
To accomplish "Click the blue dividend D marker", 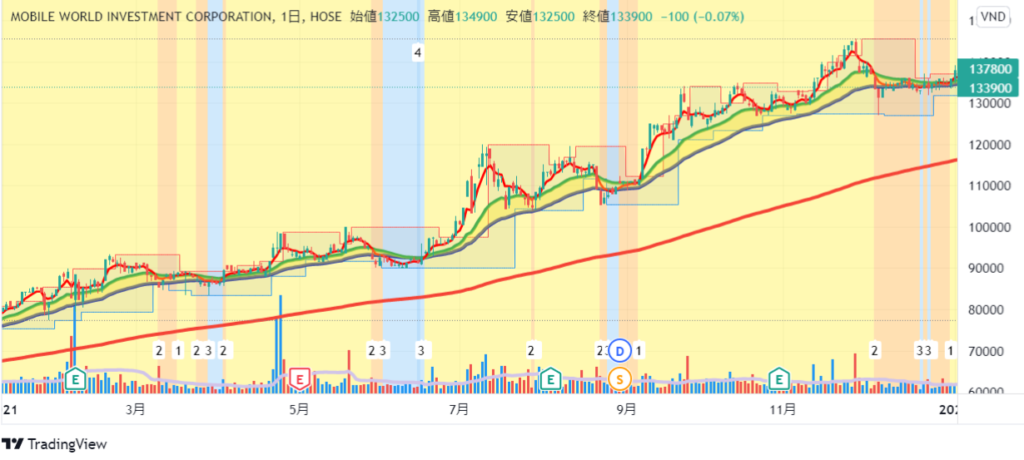I will [620, 352].
